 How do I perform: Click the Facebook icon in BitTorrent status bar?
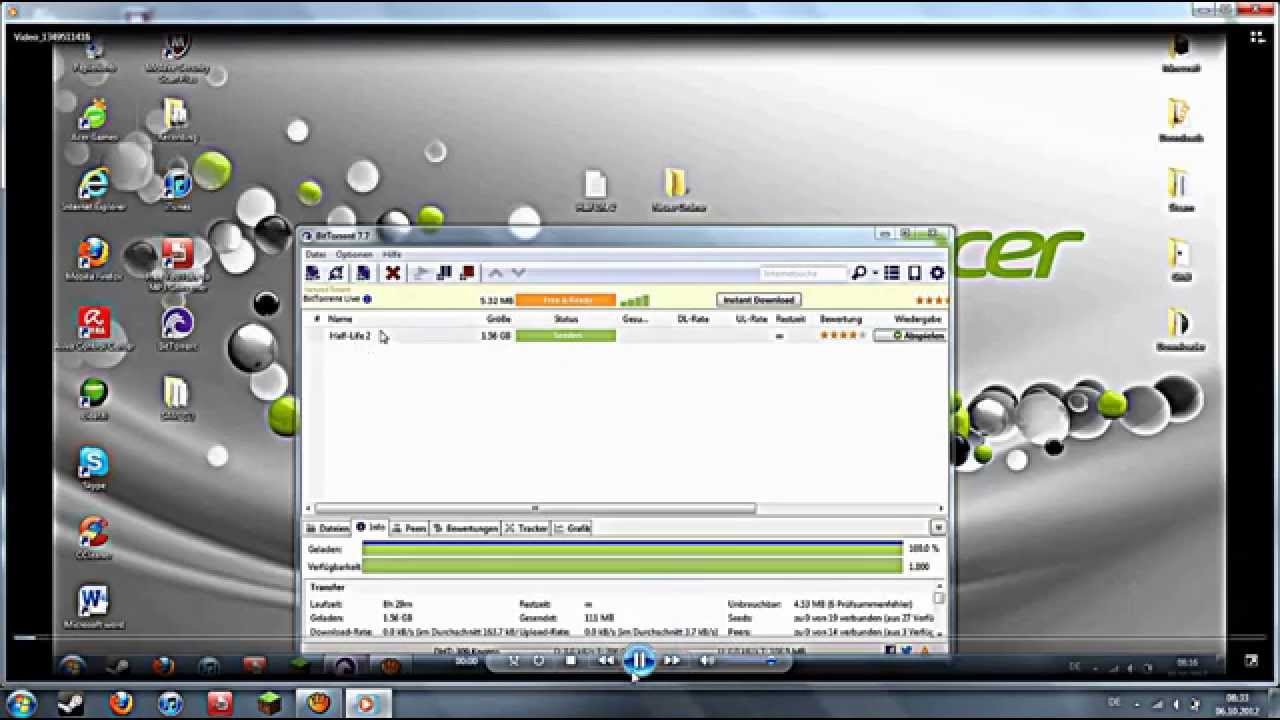click(x=890, y=650)
